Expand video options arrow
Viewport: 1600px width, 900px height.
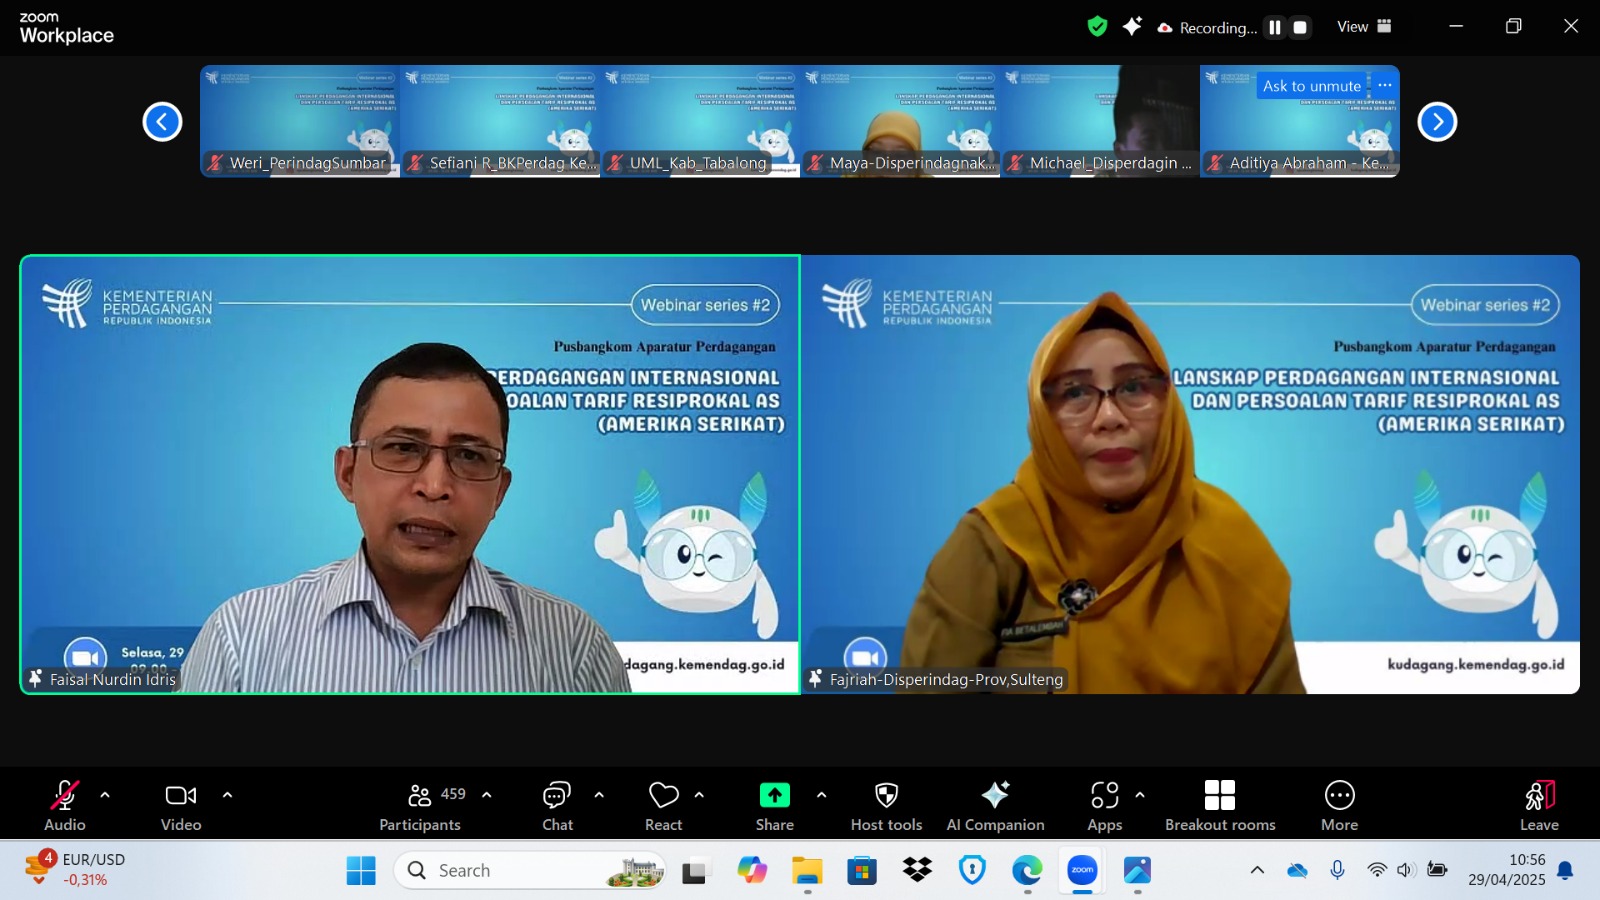point(227,796)
